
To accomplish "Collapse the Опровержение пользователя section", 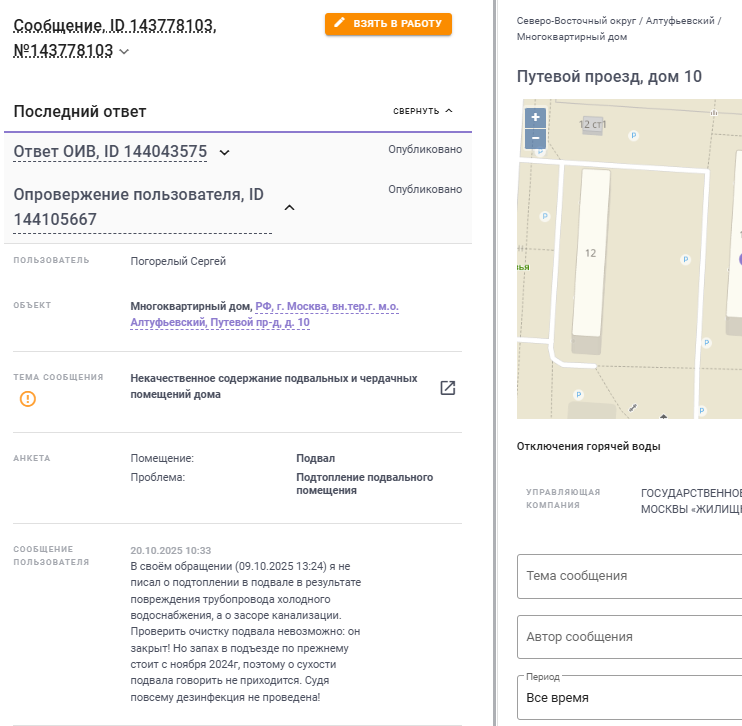I will [289, 207].
